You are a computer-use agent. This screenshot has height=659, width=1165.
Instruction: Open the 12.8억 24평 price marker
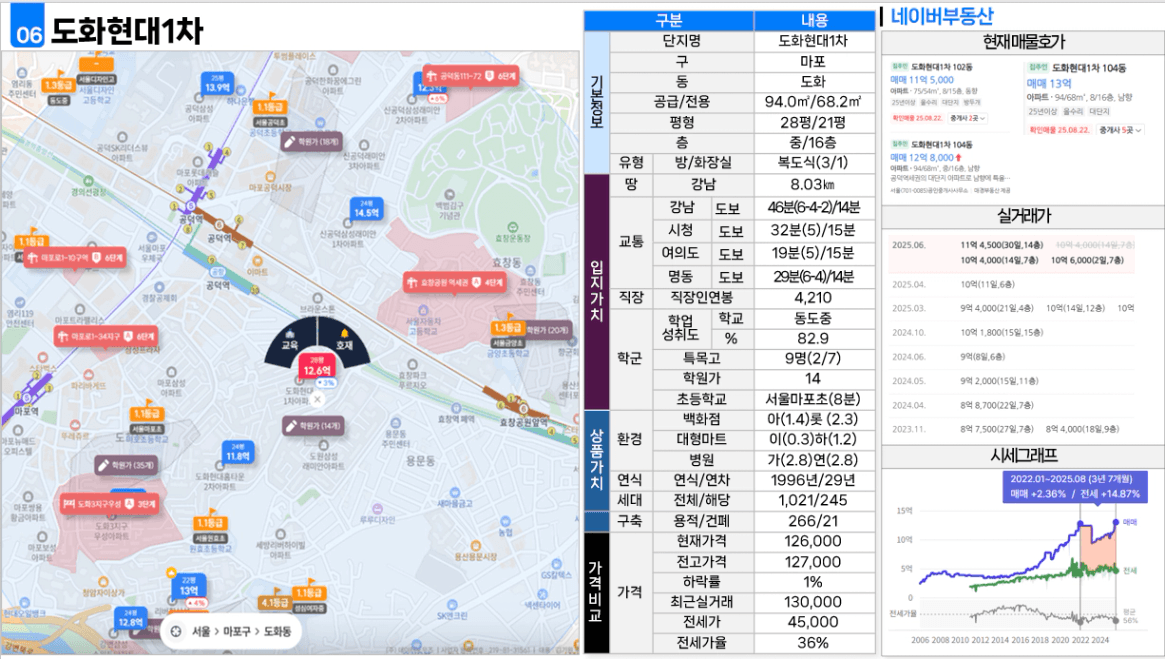point(130,619)
